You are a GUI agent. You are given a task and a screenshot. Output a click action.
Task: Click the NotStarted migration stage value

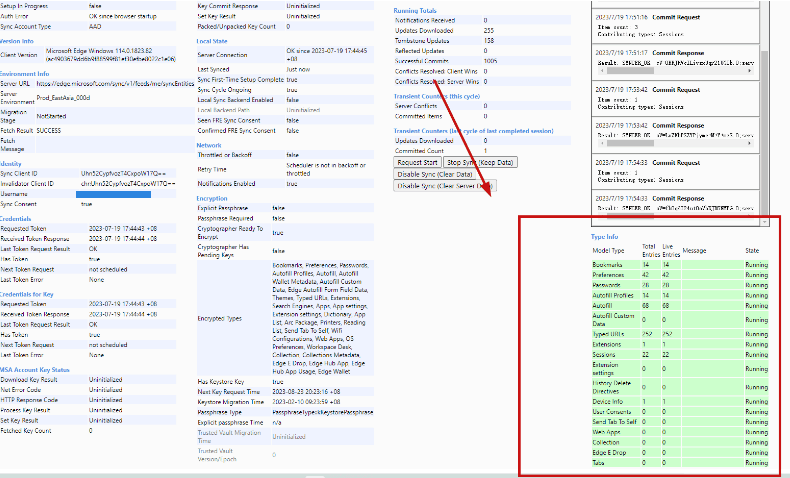click(x=51, y=116)
